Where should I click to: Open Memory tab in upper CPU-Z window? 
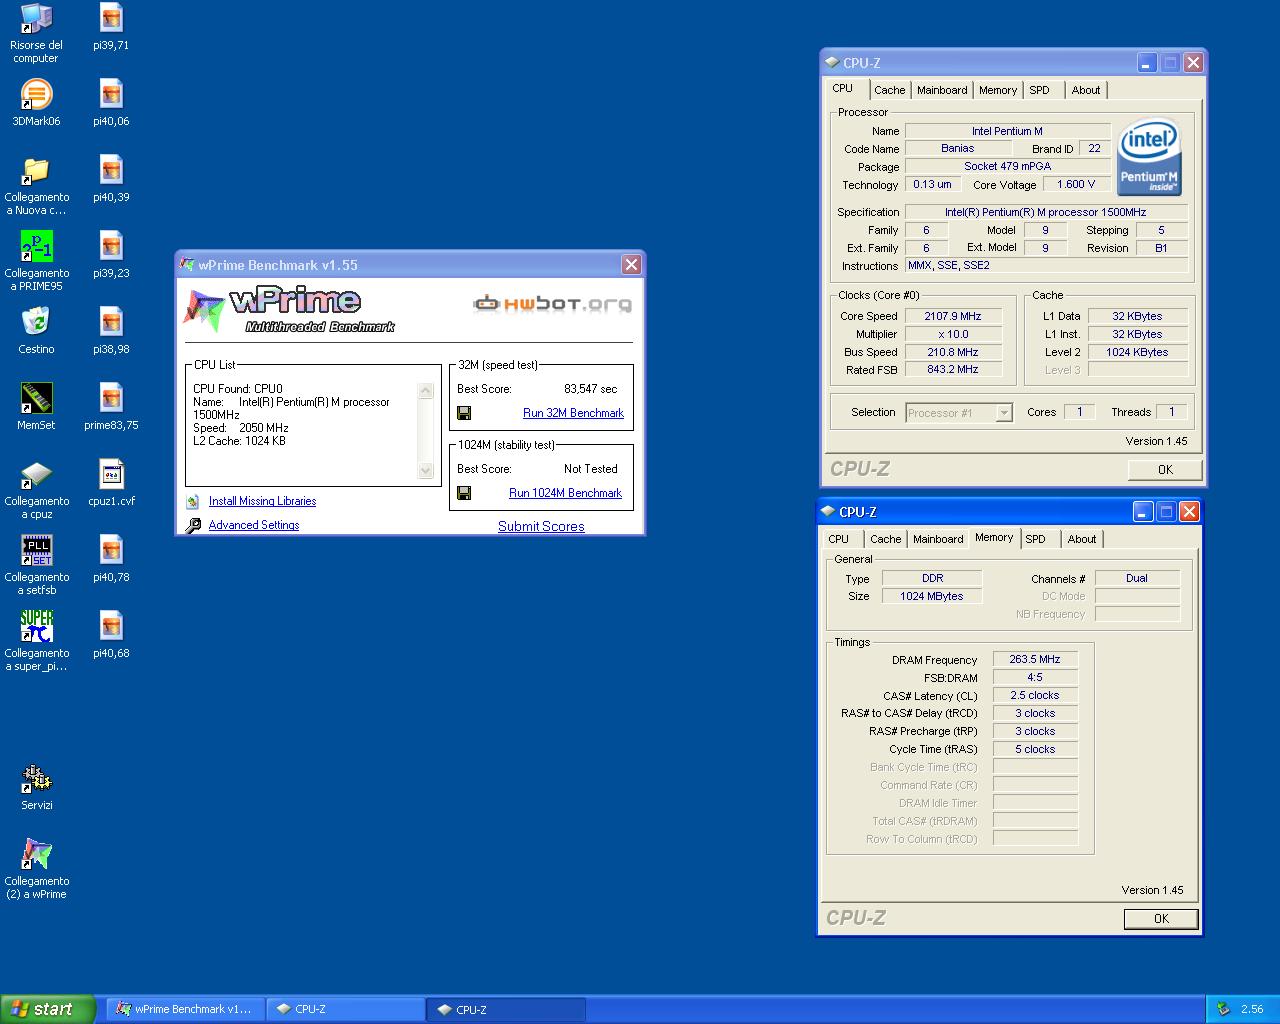(998, 90)
